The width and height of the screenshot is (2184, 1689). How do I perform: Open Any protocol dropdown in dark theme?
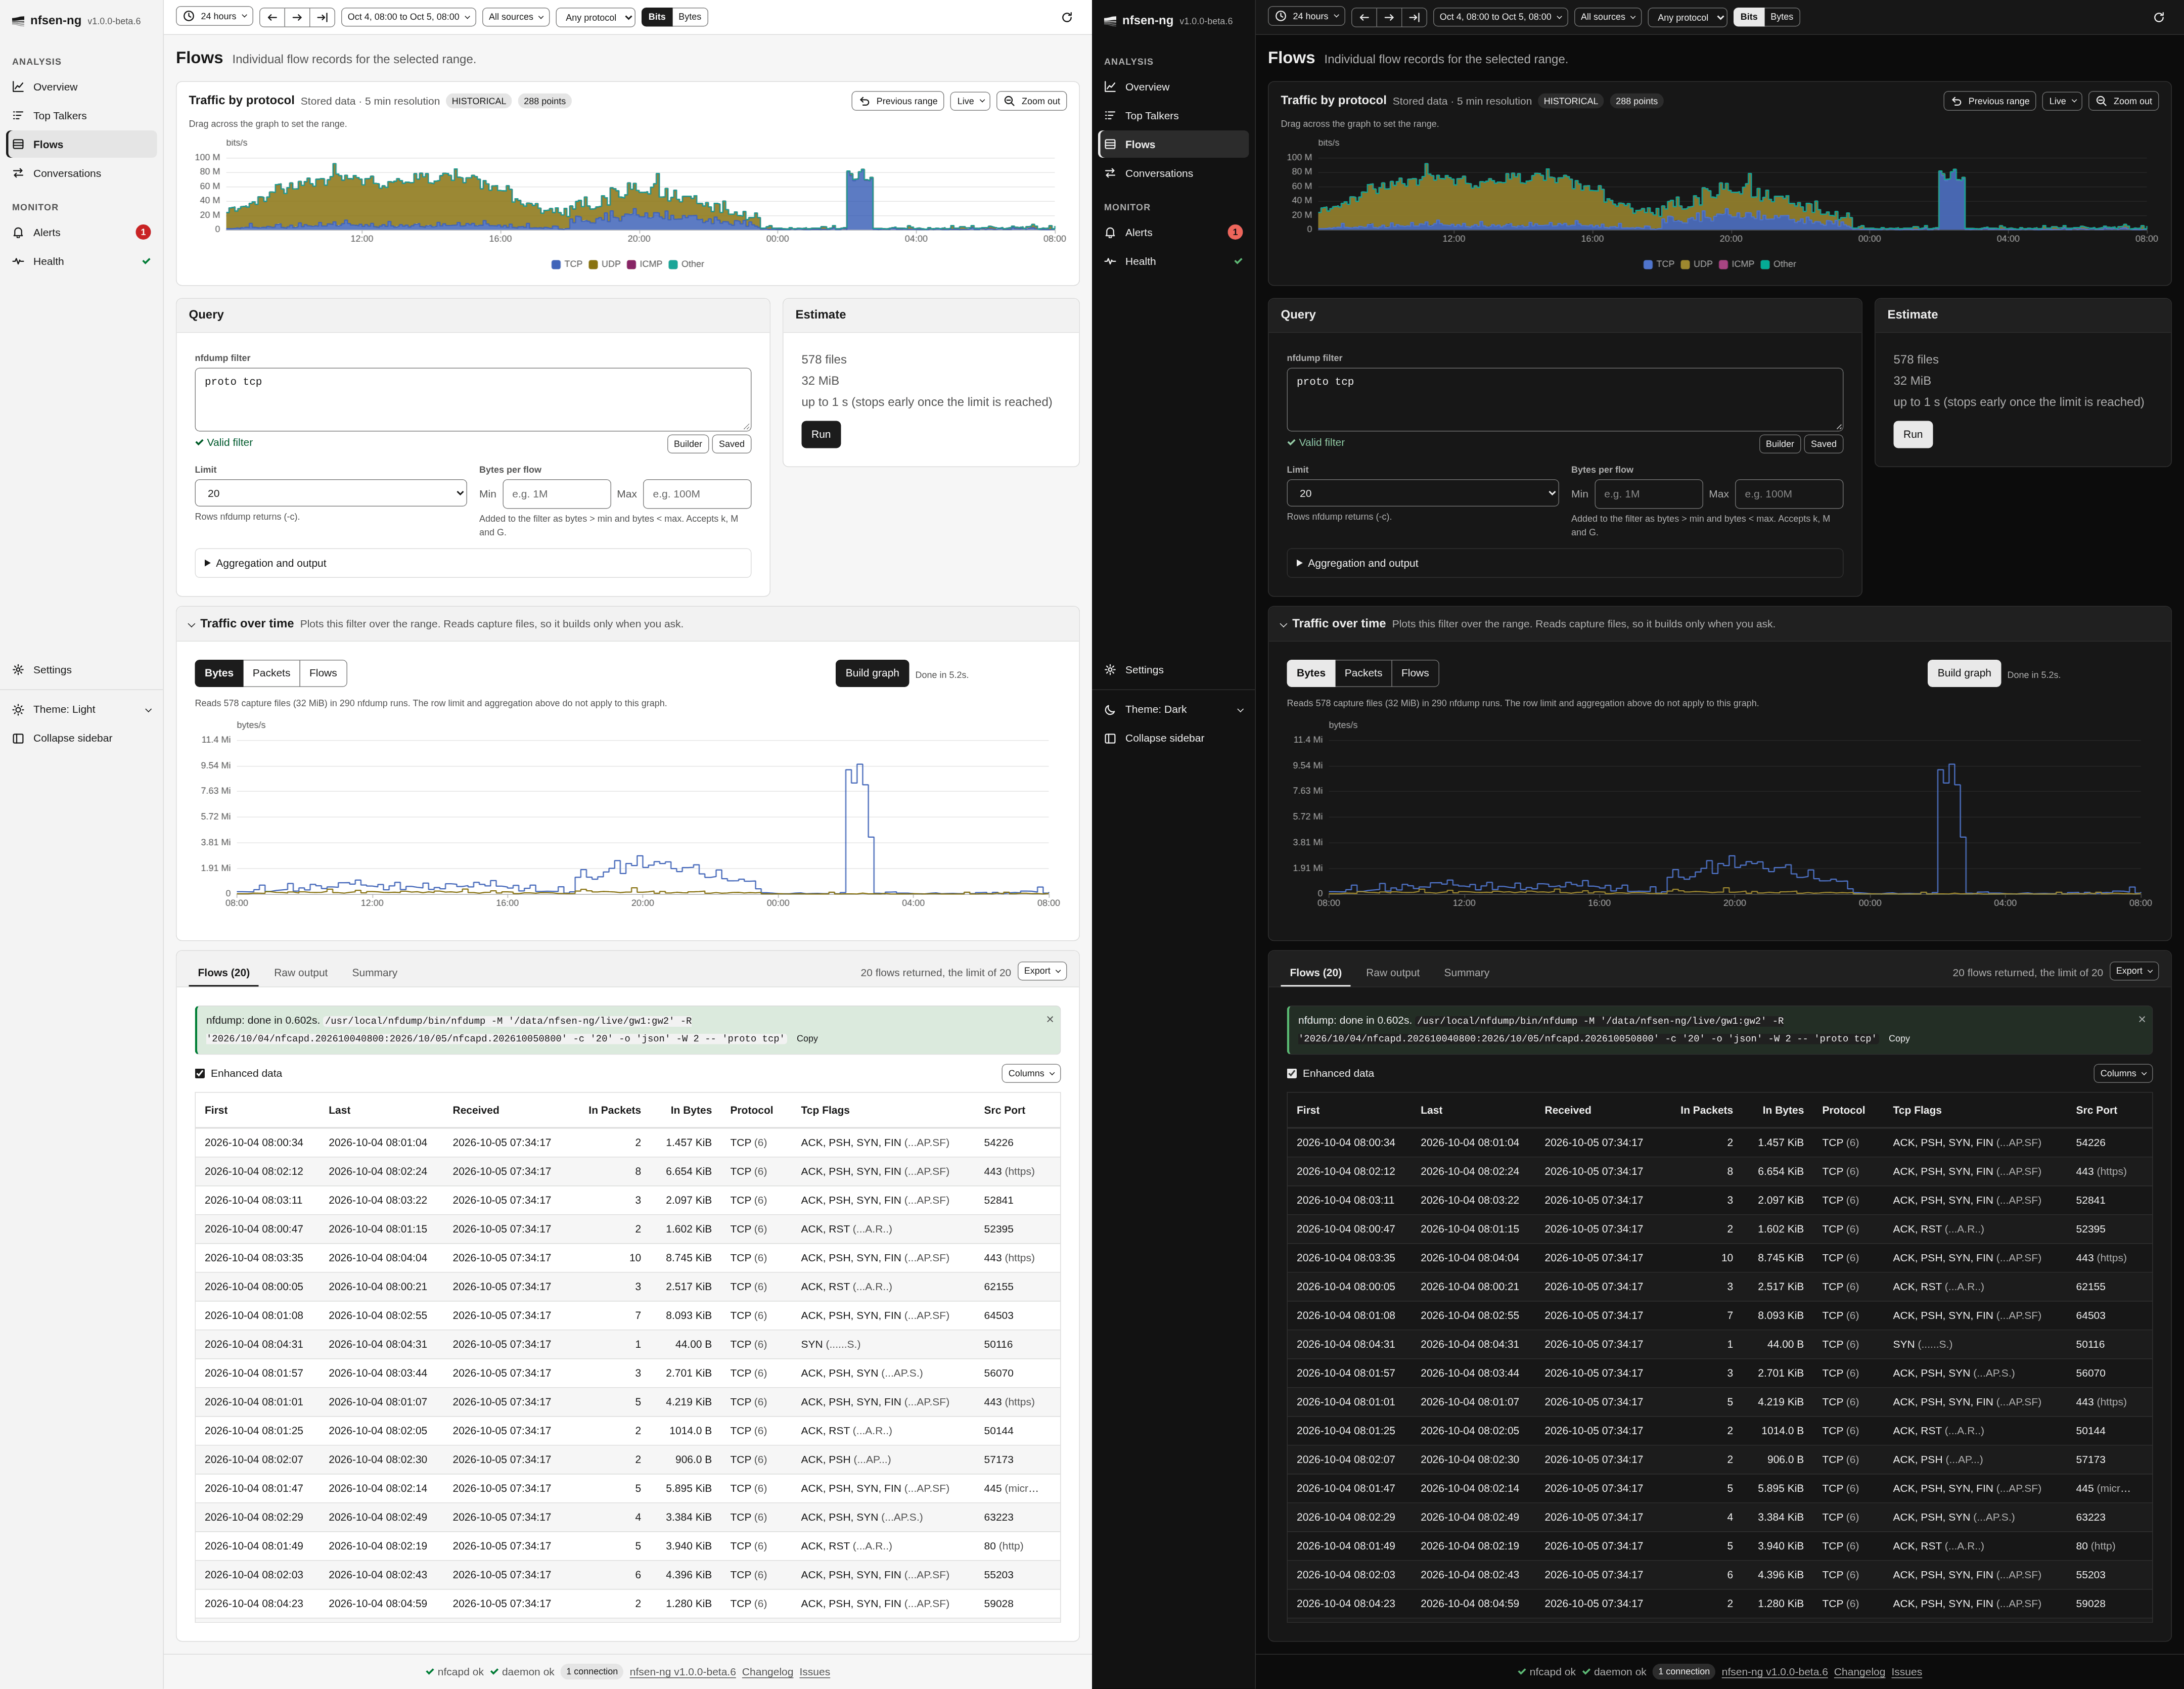[x=1687, y=17]
